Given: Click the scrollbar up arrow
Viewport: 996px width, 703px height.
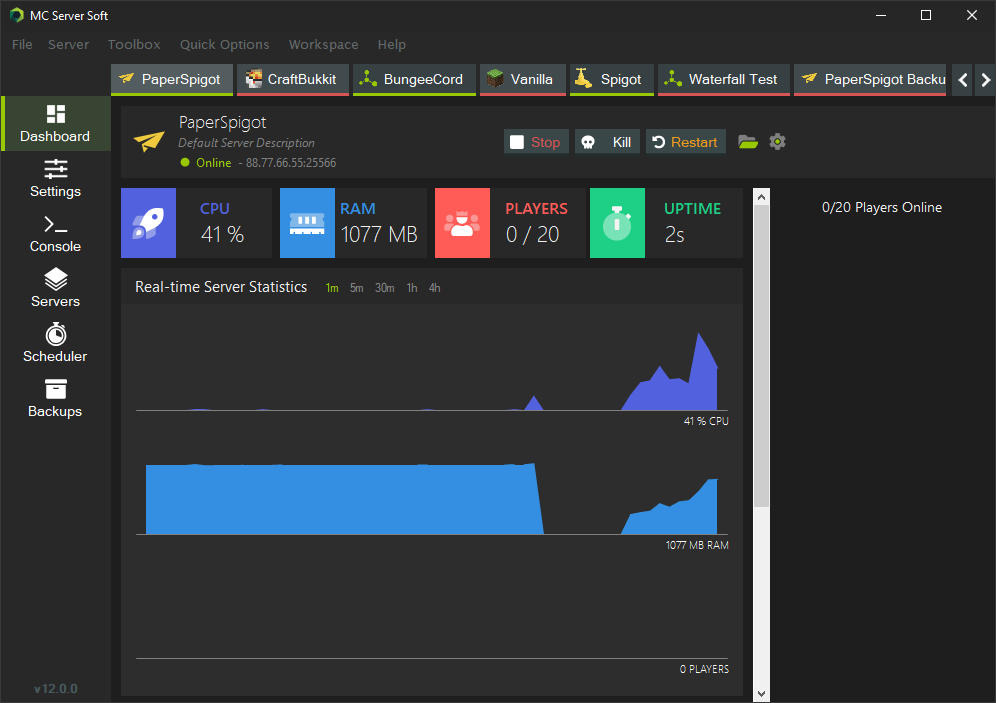Looking at the screenshot, I should tap(761, 197).
